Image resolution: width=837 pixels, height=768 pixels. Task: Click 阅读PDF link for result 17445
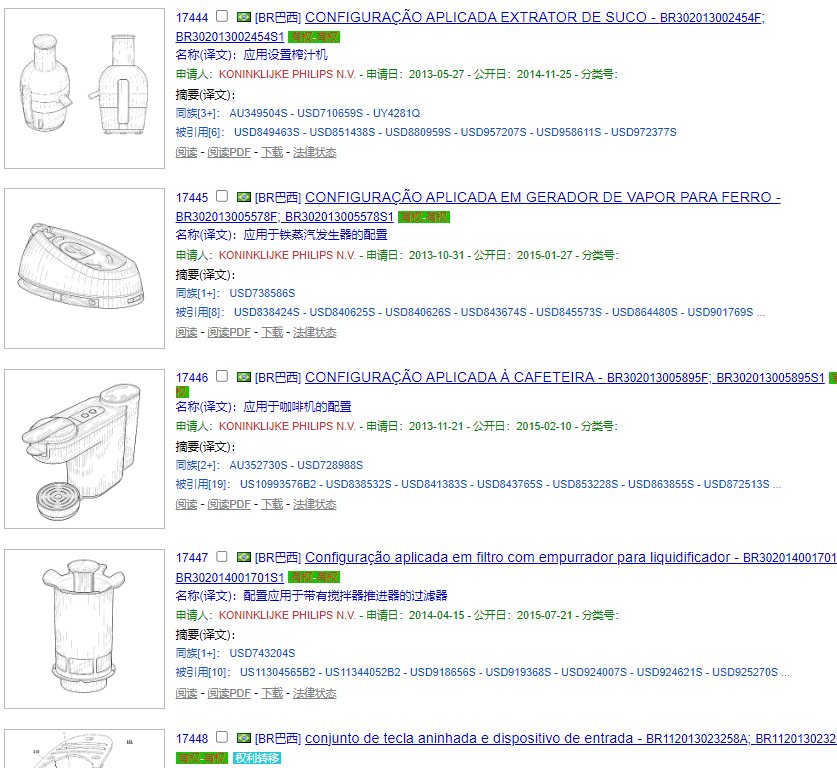(x=229, y=332)
